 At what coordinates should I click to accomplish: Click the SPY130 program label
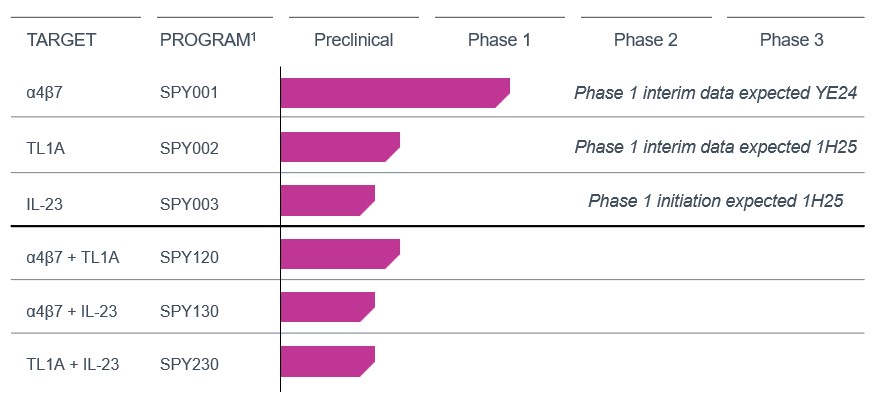(189, 311)
